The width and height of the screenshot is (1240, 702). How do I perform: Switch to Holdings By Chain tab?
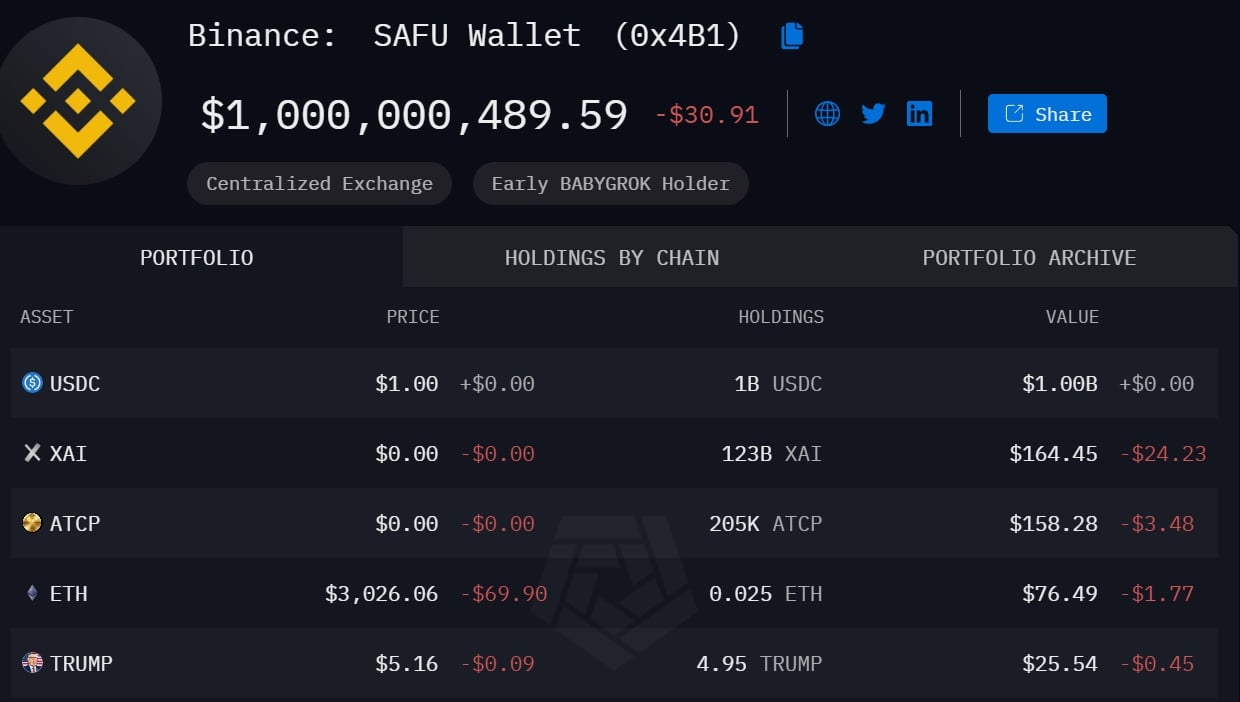(x=611, y=257)
